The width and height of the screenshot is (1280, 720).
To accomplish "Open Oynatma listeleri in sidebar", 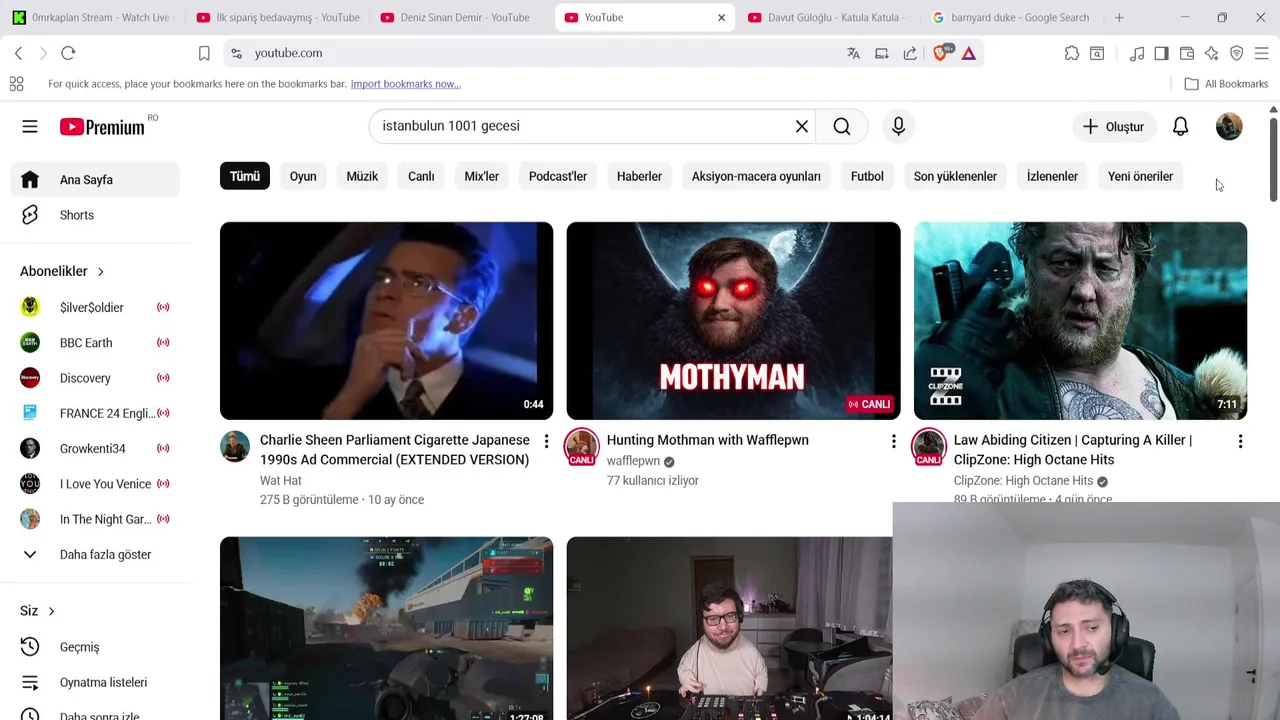I will (x=95, y=682).
